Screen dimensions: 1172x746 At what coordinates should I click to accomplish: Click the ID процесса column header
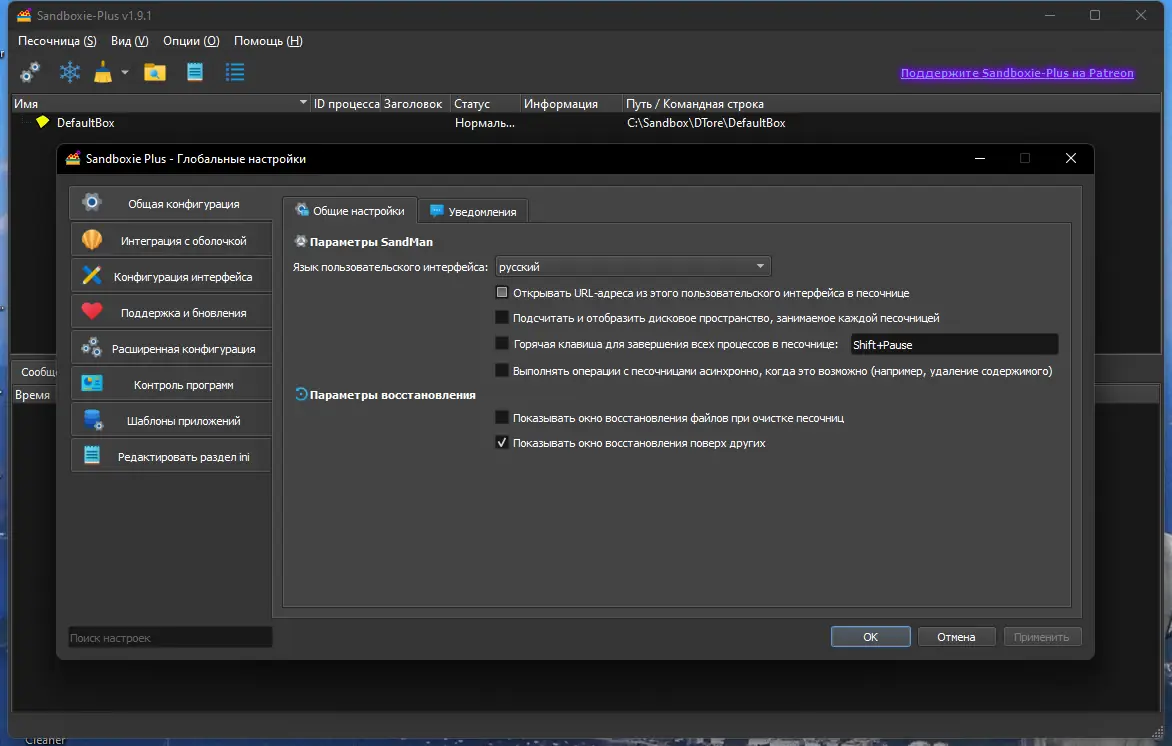pos(346,103)
